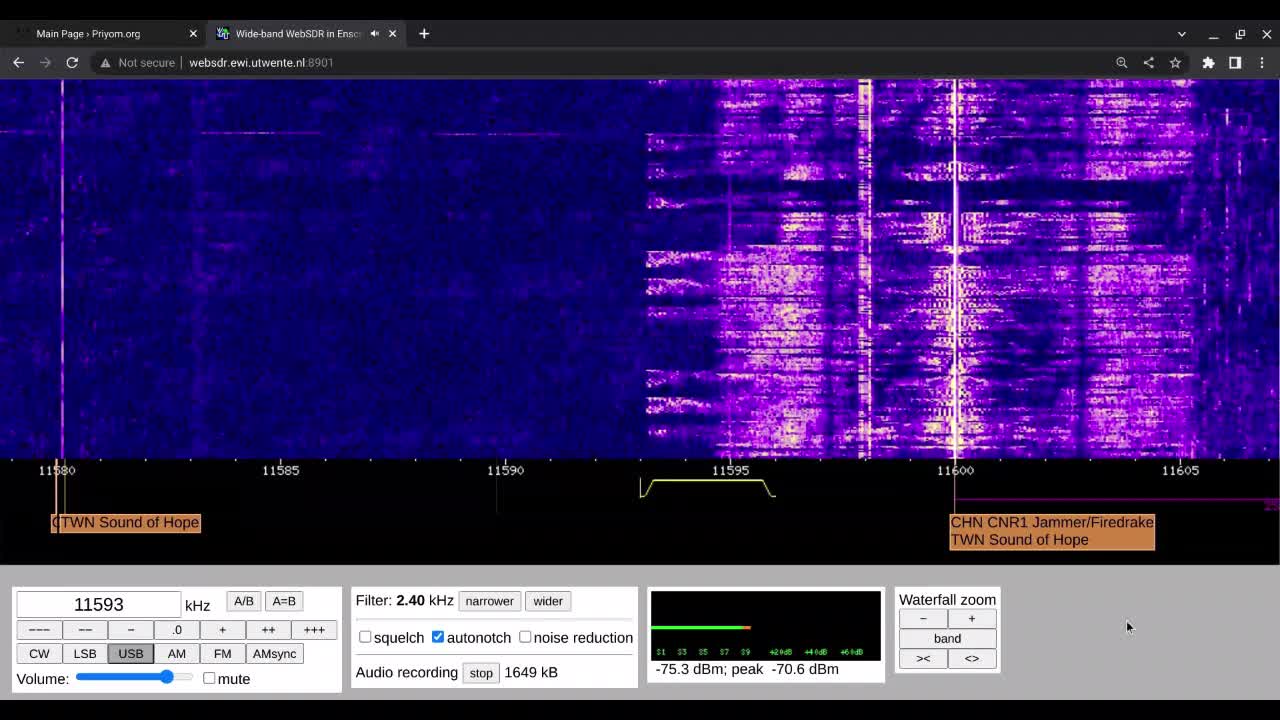Open the Not secure site info warning

pyautogui.click(x=137, y=62)
